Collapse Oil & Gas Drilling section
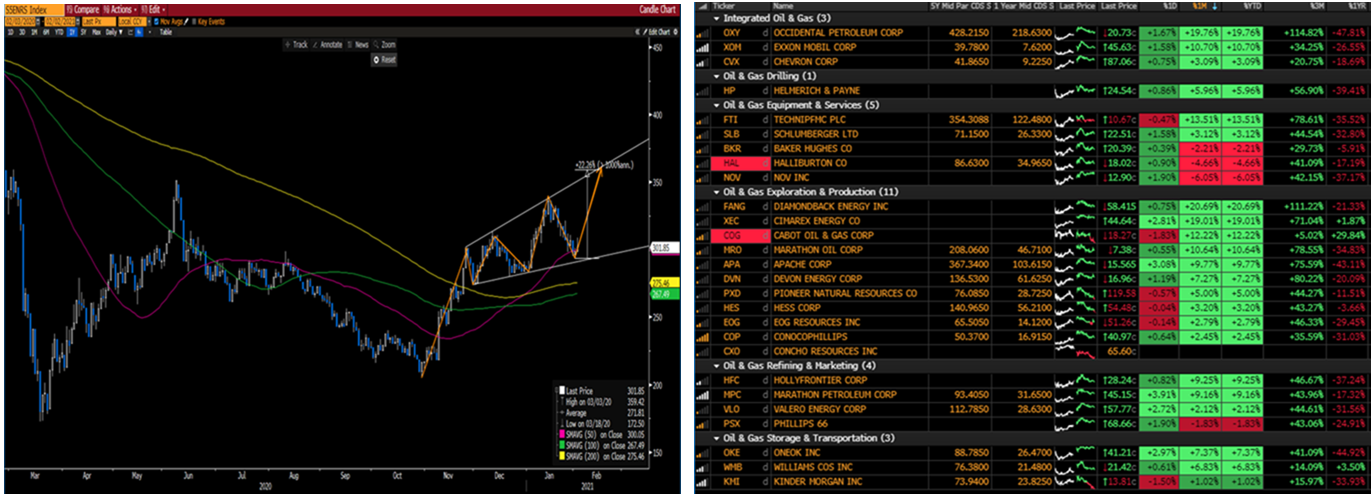The height and width of the screenshot is (494, 1371). pyautogui.click(x=716, y=75)
